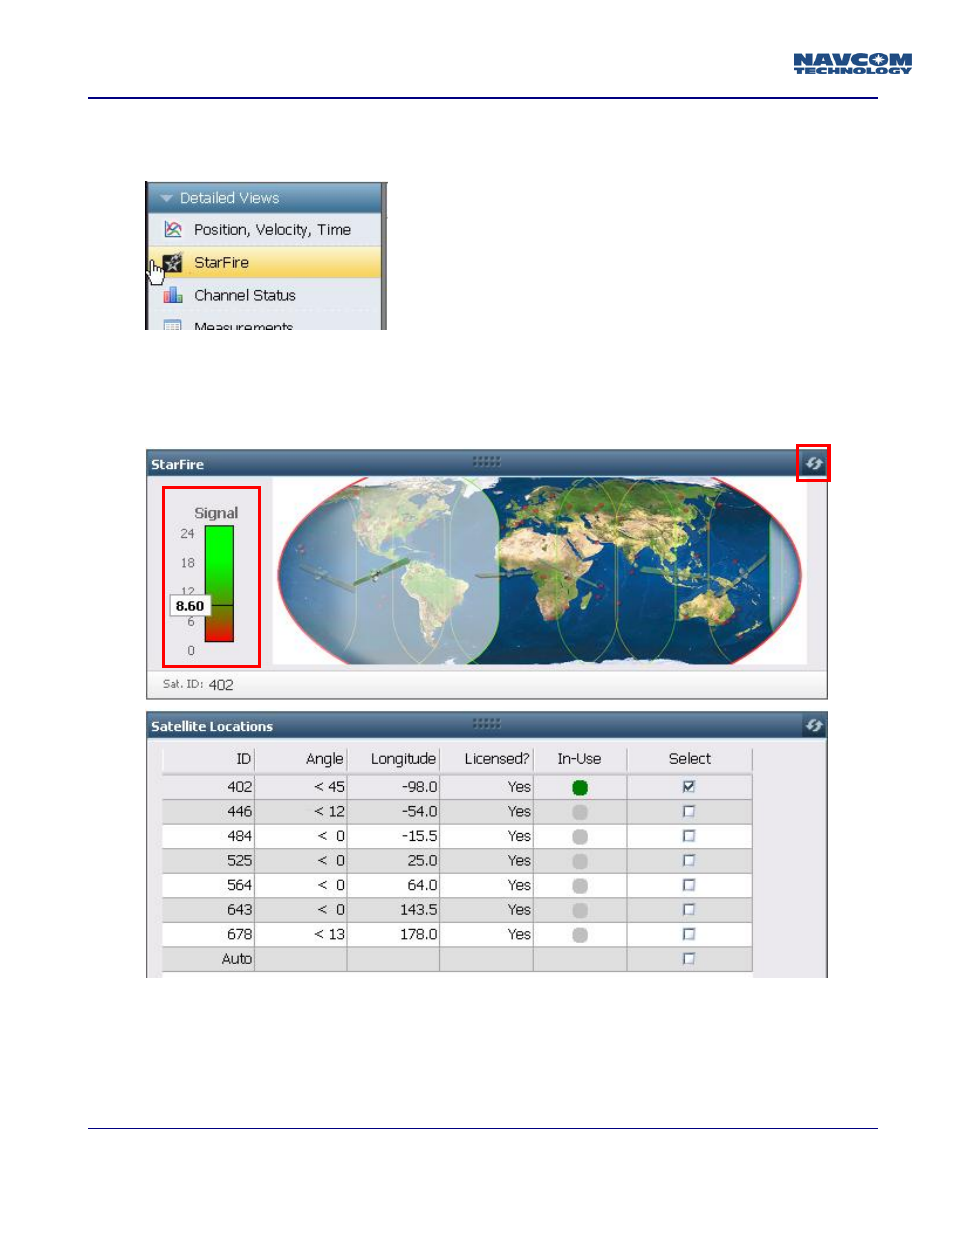Click the Position, Velocity, Time chart icon

pyautogui.click(x=173, y=230)
